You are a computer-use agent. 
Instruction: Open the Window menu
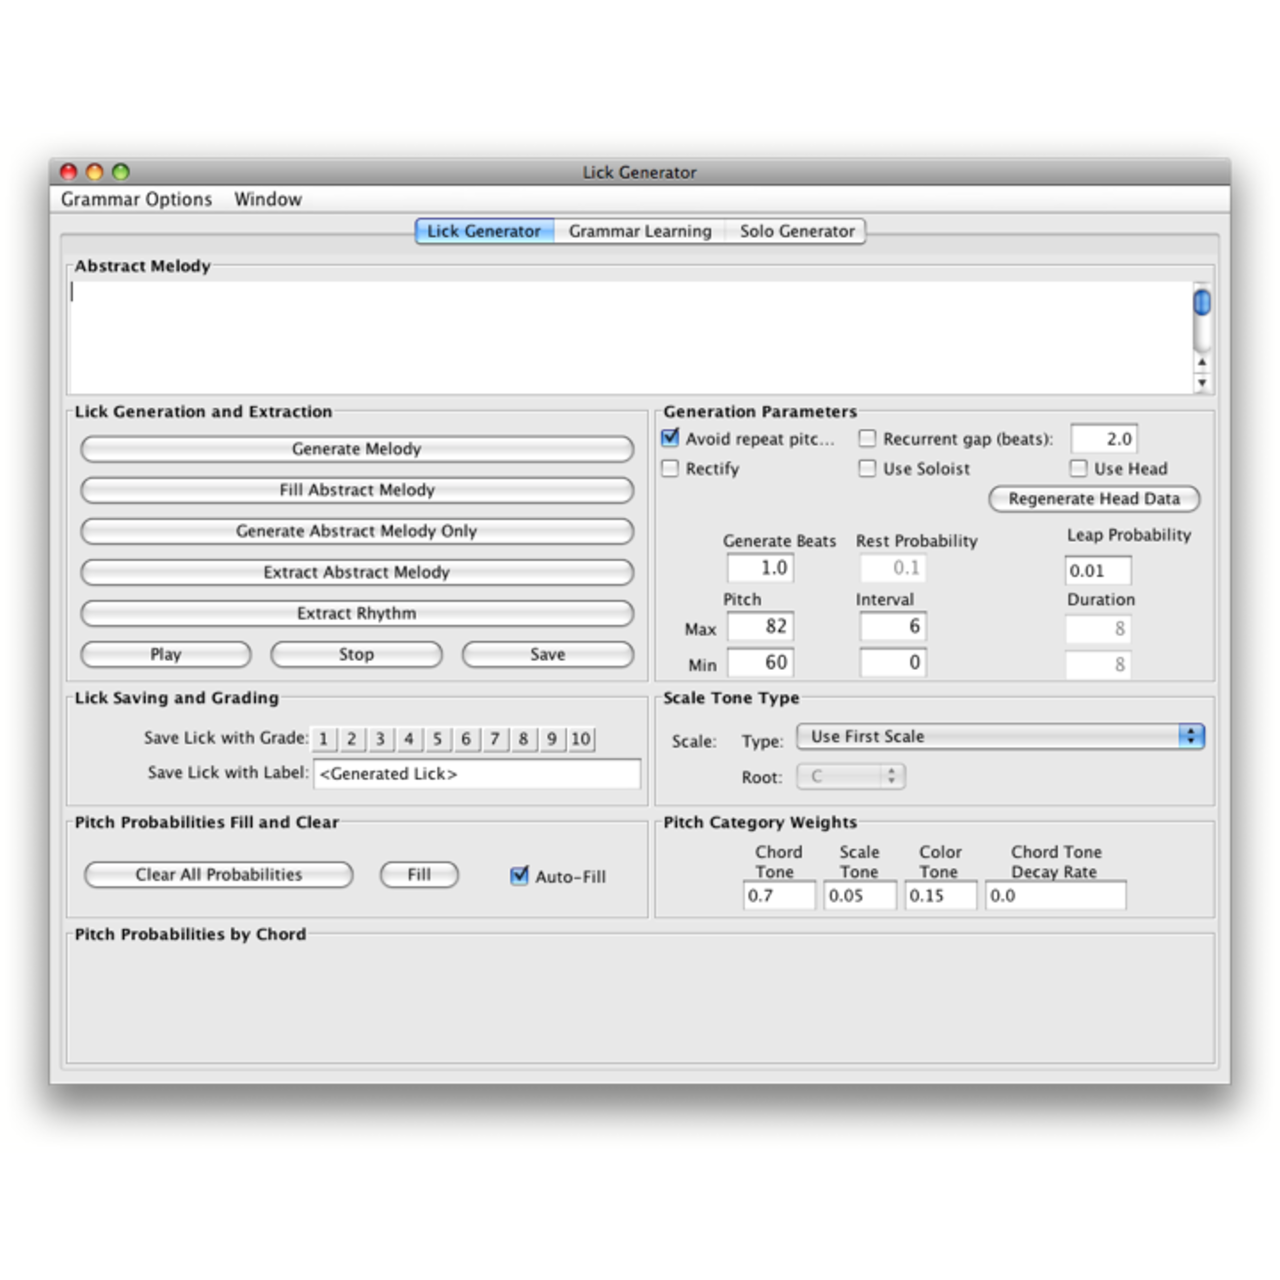tap(267, 199)
